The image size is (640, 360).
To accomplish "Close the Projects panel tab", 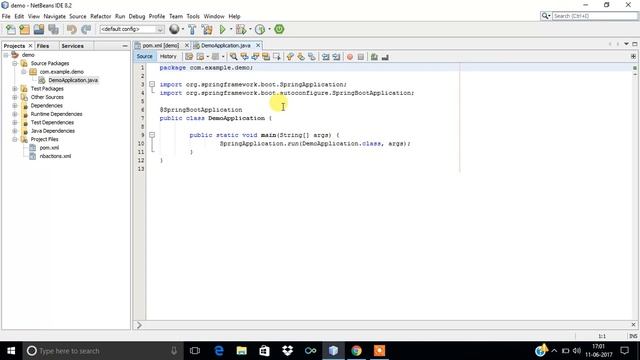I will click(30, 46).
